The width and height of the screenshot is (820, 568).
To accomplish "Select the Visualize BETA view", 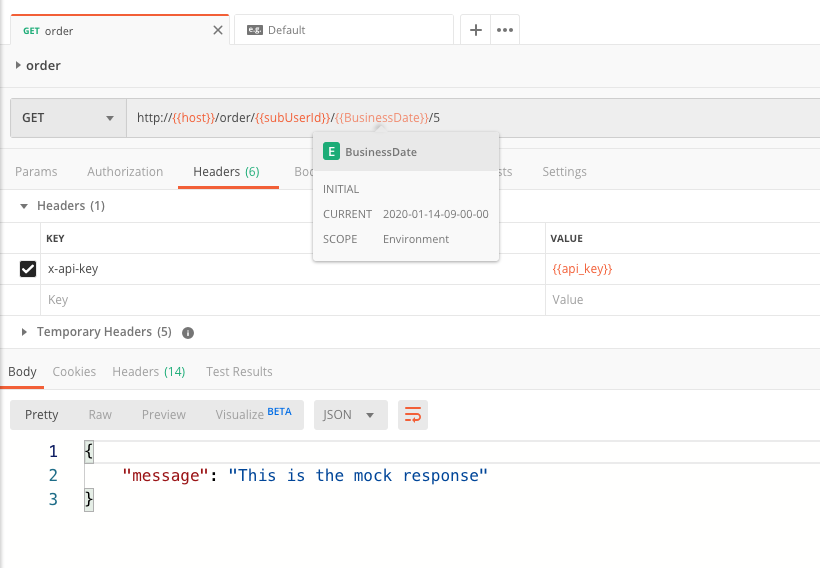I will (x=254, y=414).
